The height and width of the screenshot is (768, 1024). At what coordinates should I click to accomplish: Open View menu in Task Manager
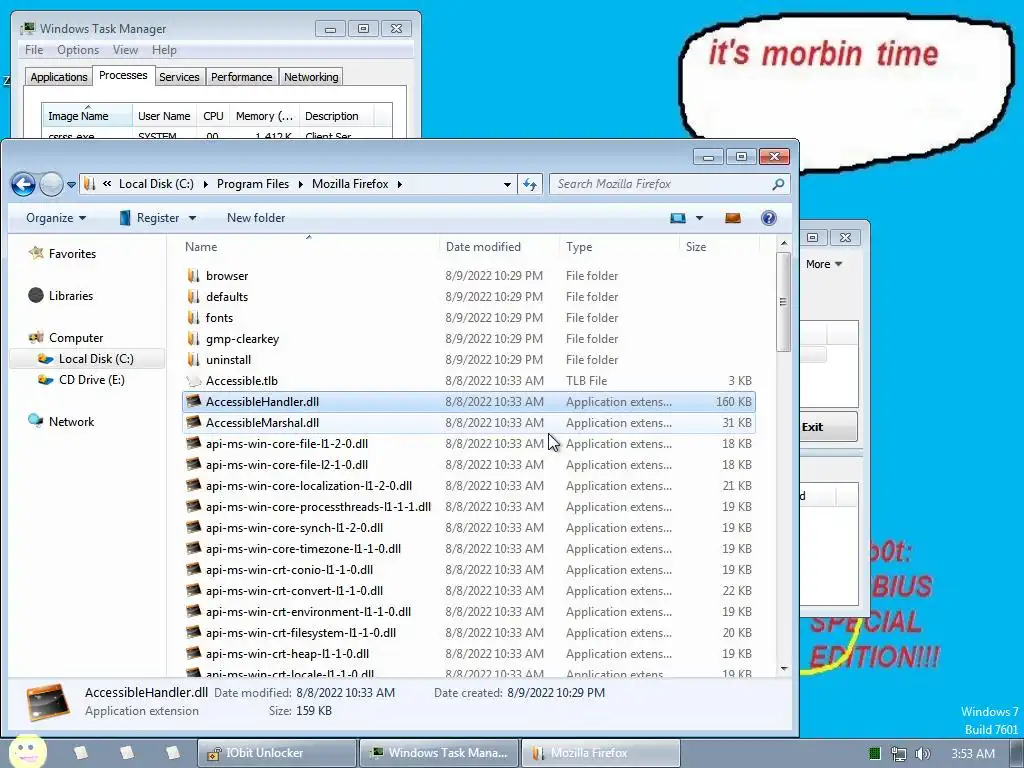[125, 50]
